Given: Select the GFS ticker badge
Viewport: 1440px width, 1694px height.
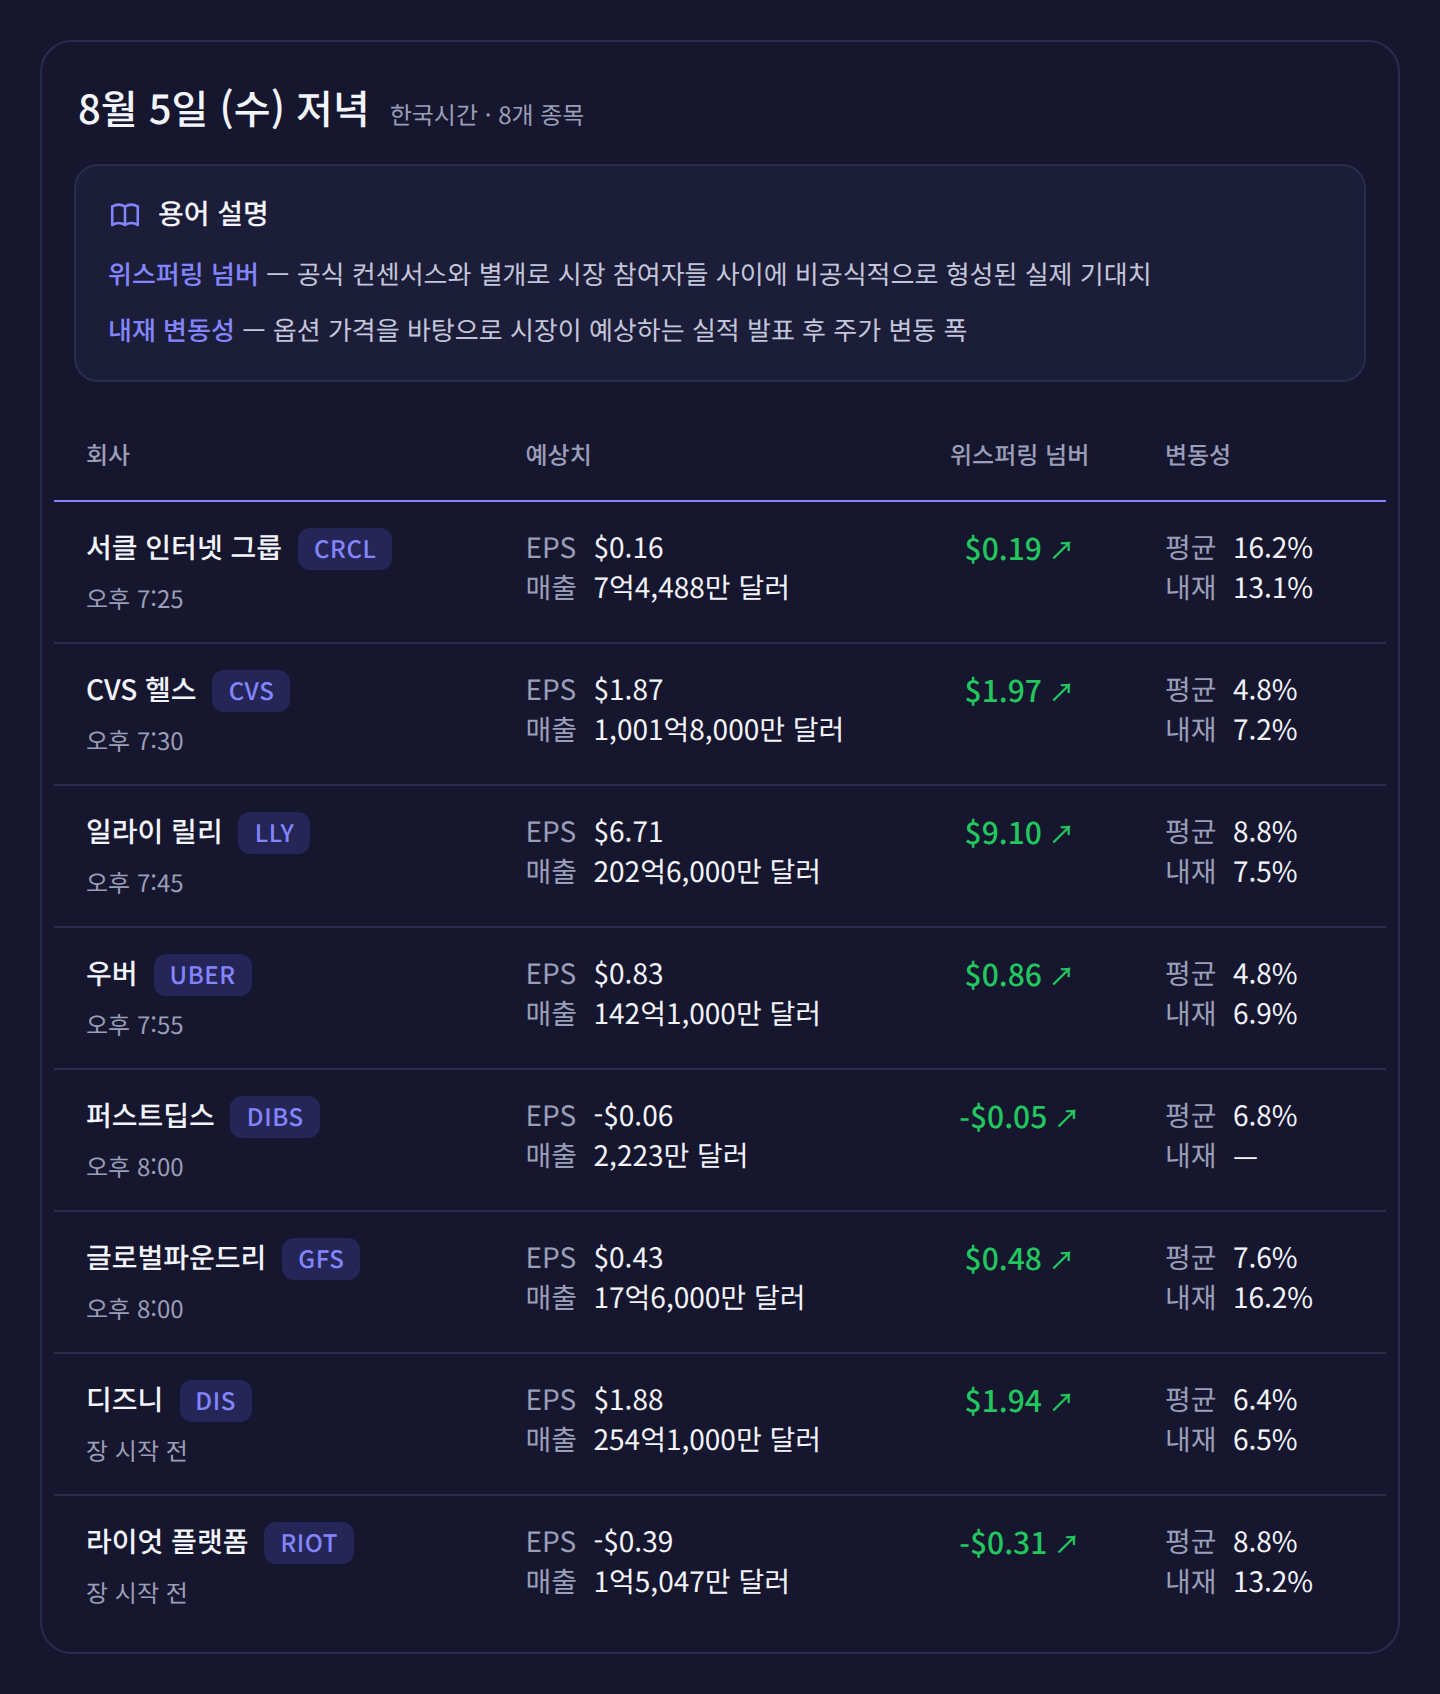Looking at the screenshot, I should (321, 1259).
